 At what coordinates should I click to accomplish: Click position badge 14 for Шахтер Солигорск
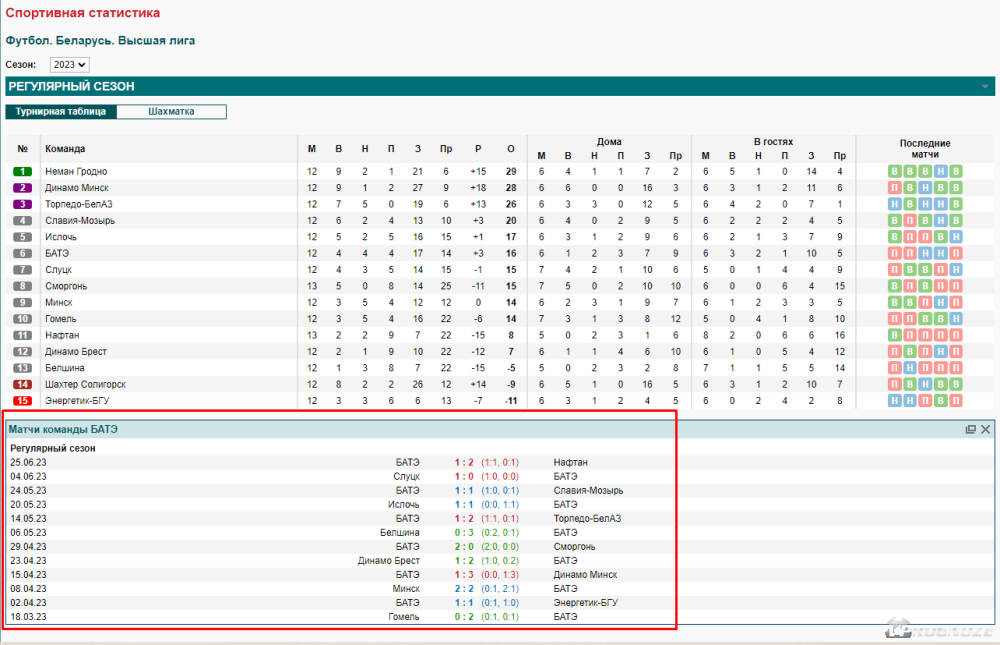click(x=23, y=385)
